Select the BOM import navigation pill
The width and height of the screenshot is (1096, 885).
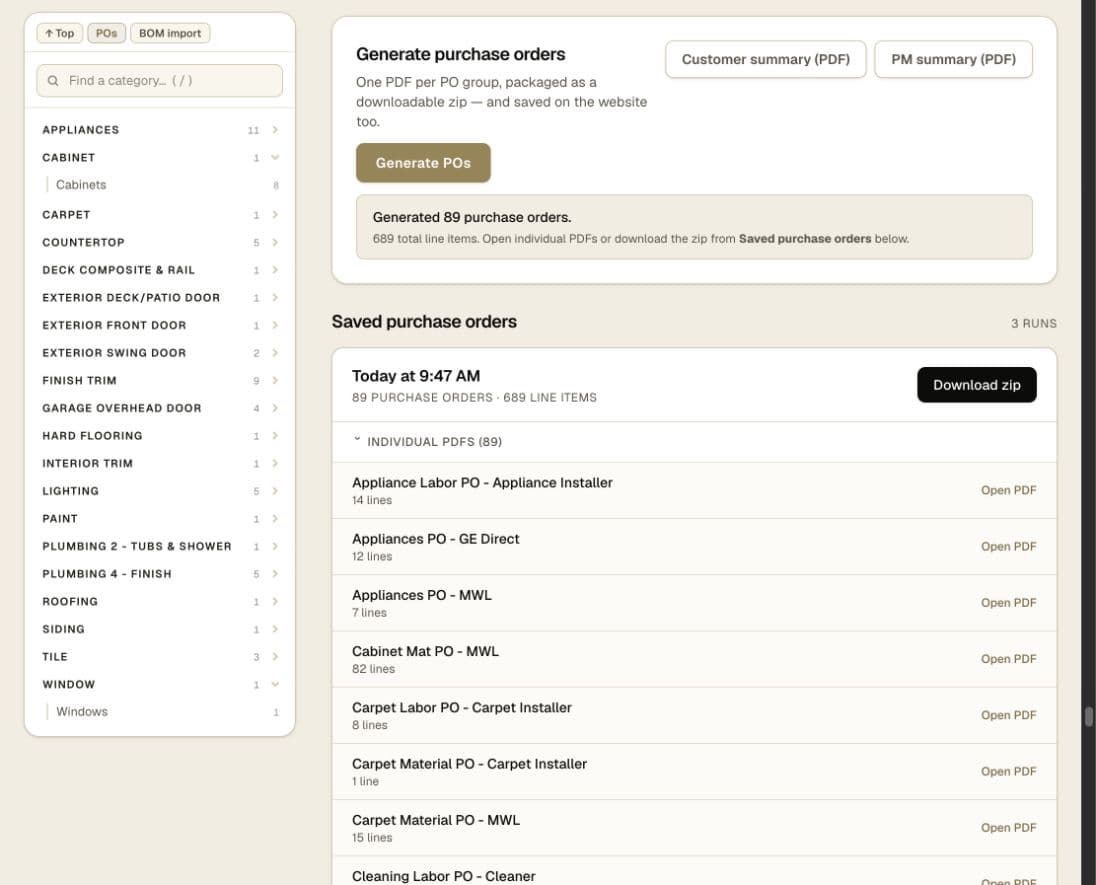point(170,33)
